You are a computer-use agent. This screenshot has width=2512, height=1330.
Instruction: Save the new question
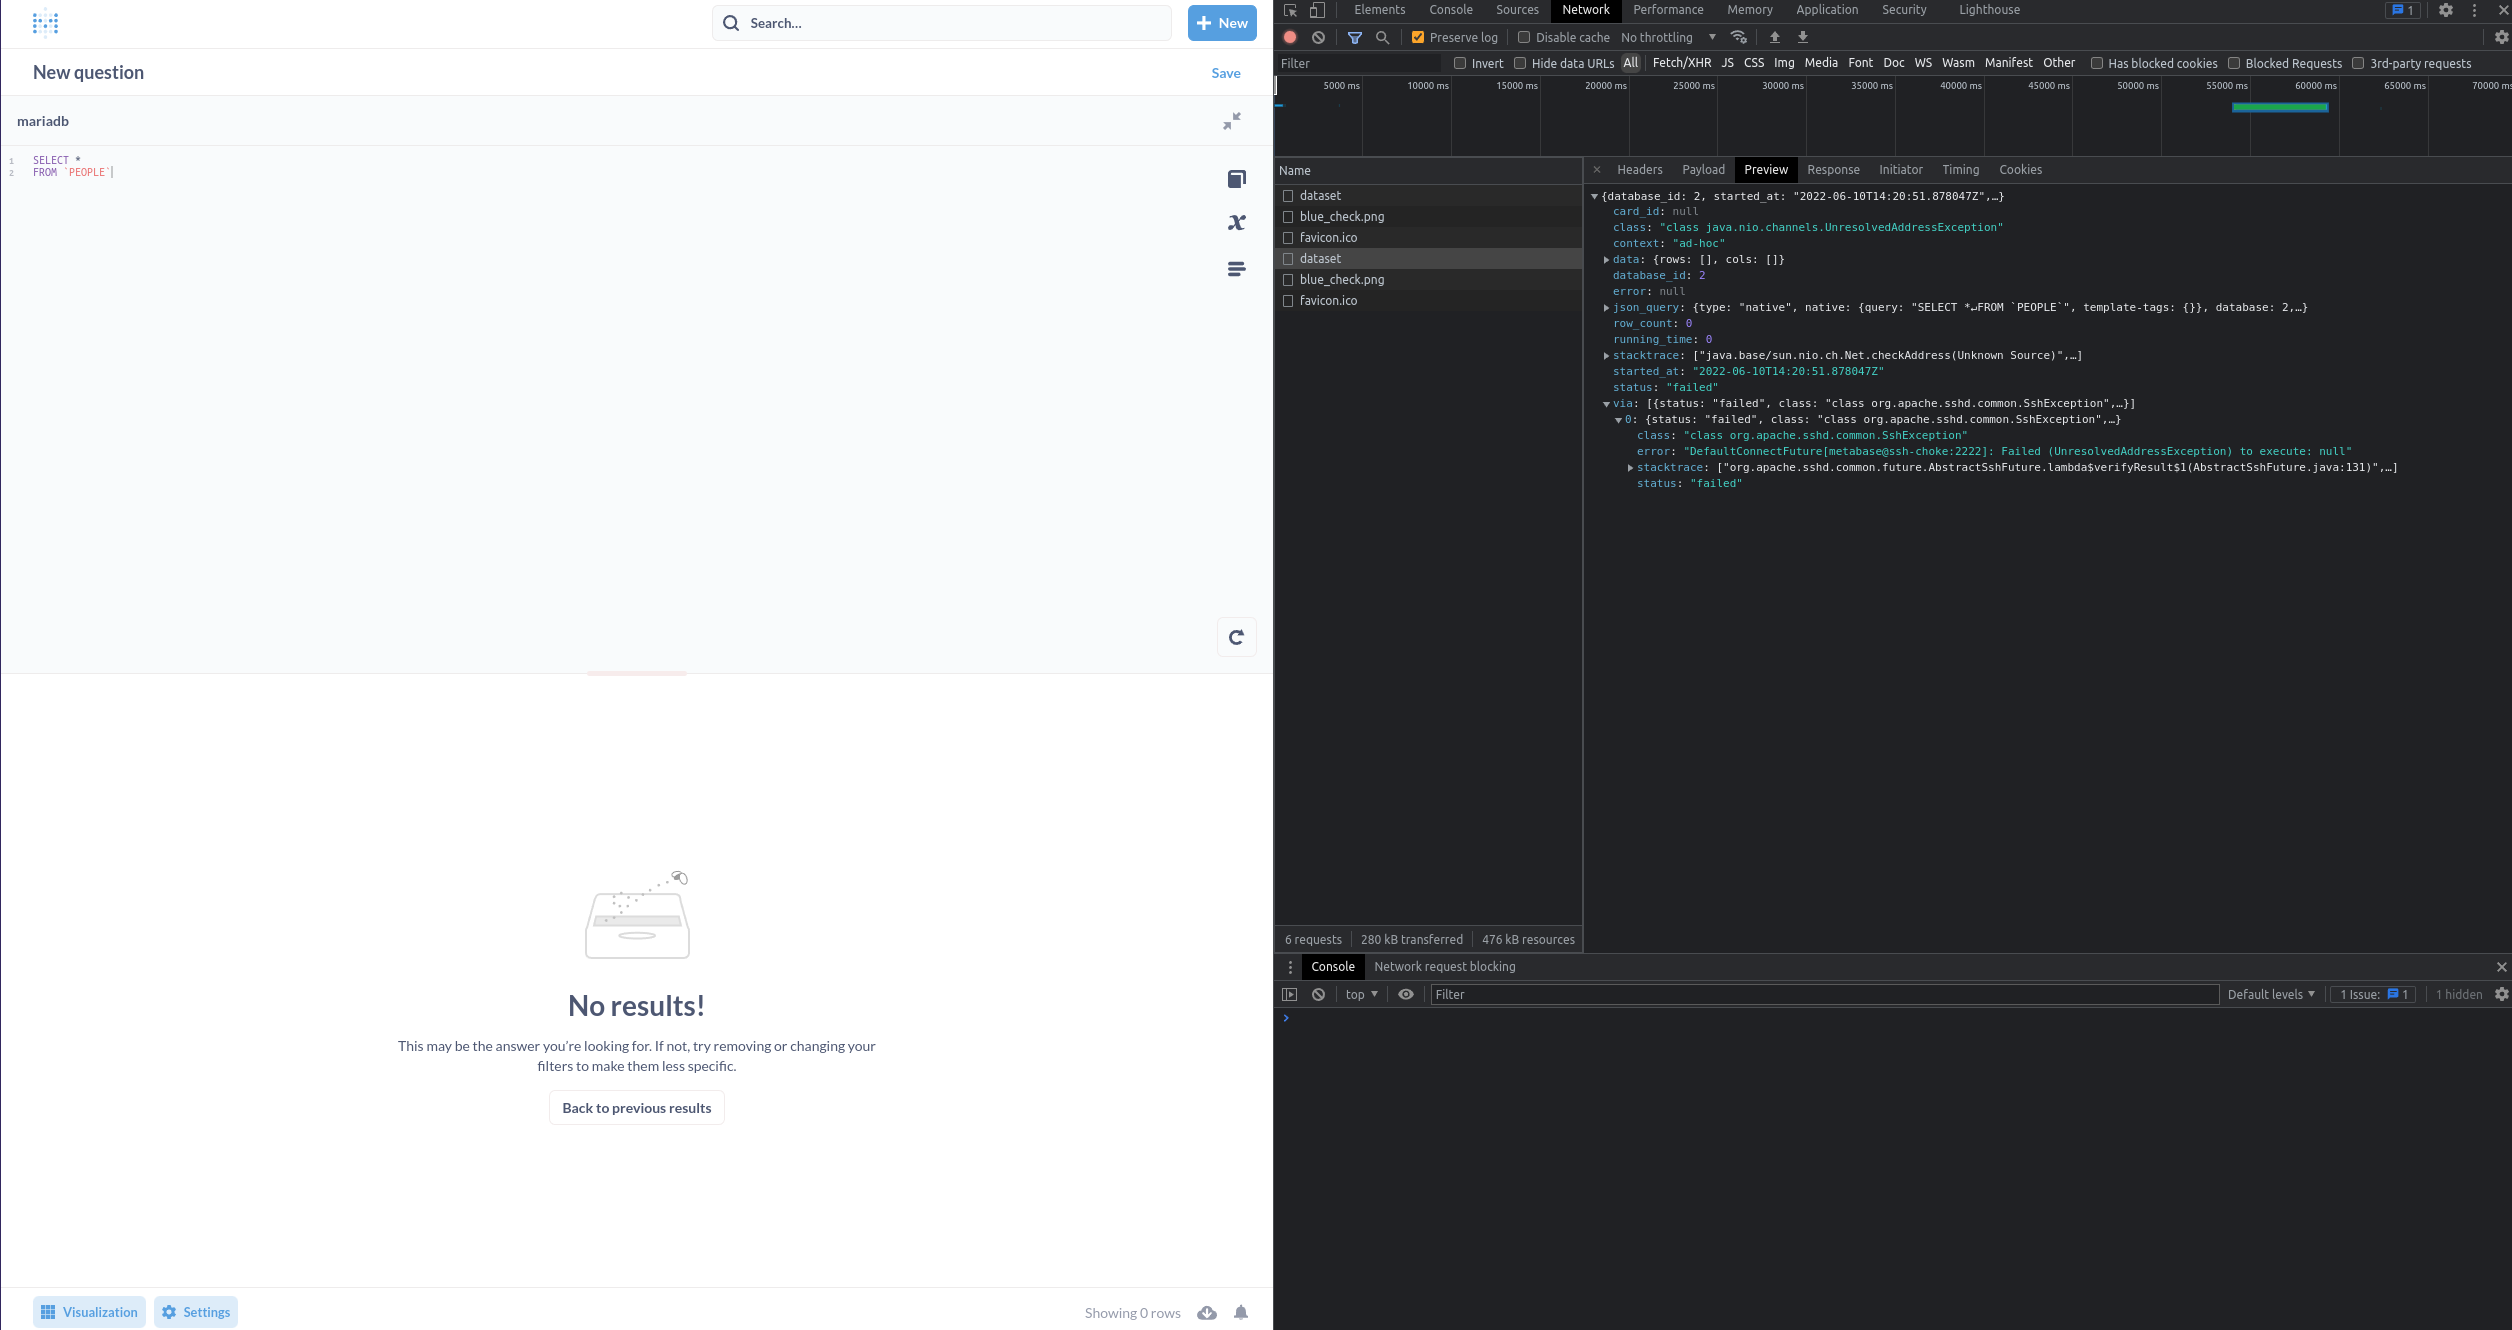pos(1225,72)
